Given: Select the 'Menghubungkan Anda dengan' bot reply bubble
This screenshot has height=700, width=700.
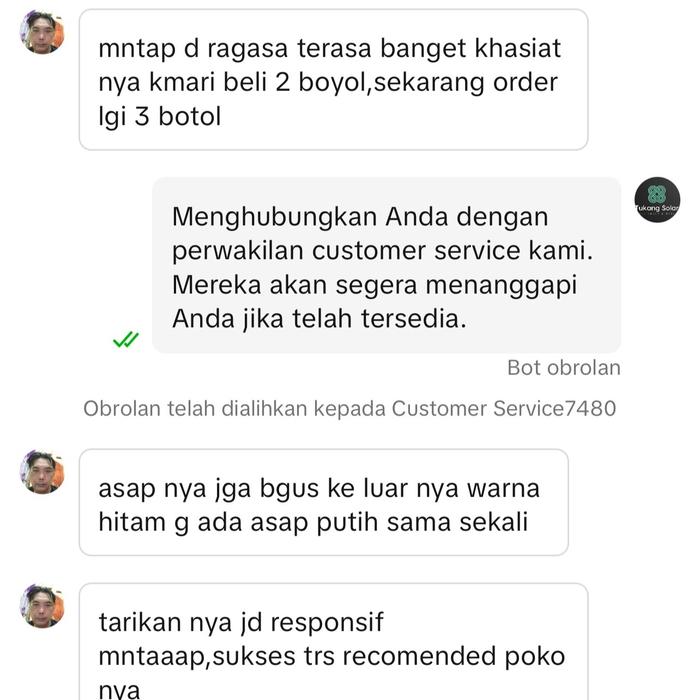Looking at the screenshot, I should pyautogui.click(x=387, y=265).
